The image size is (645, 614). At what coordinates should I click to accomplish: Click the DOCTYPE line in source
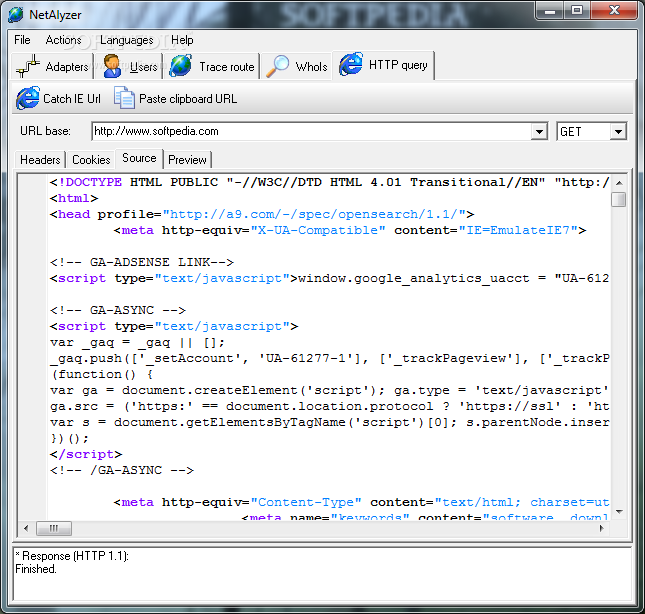click(329, 182)
